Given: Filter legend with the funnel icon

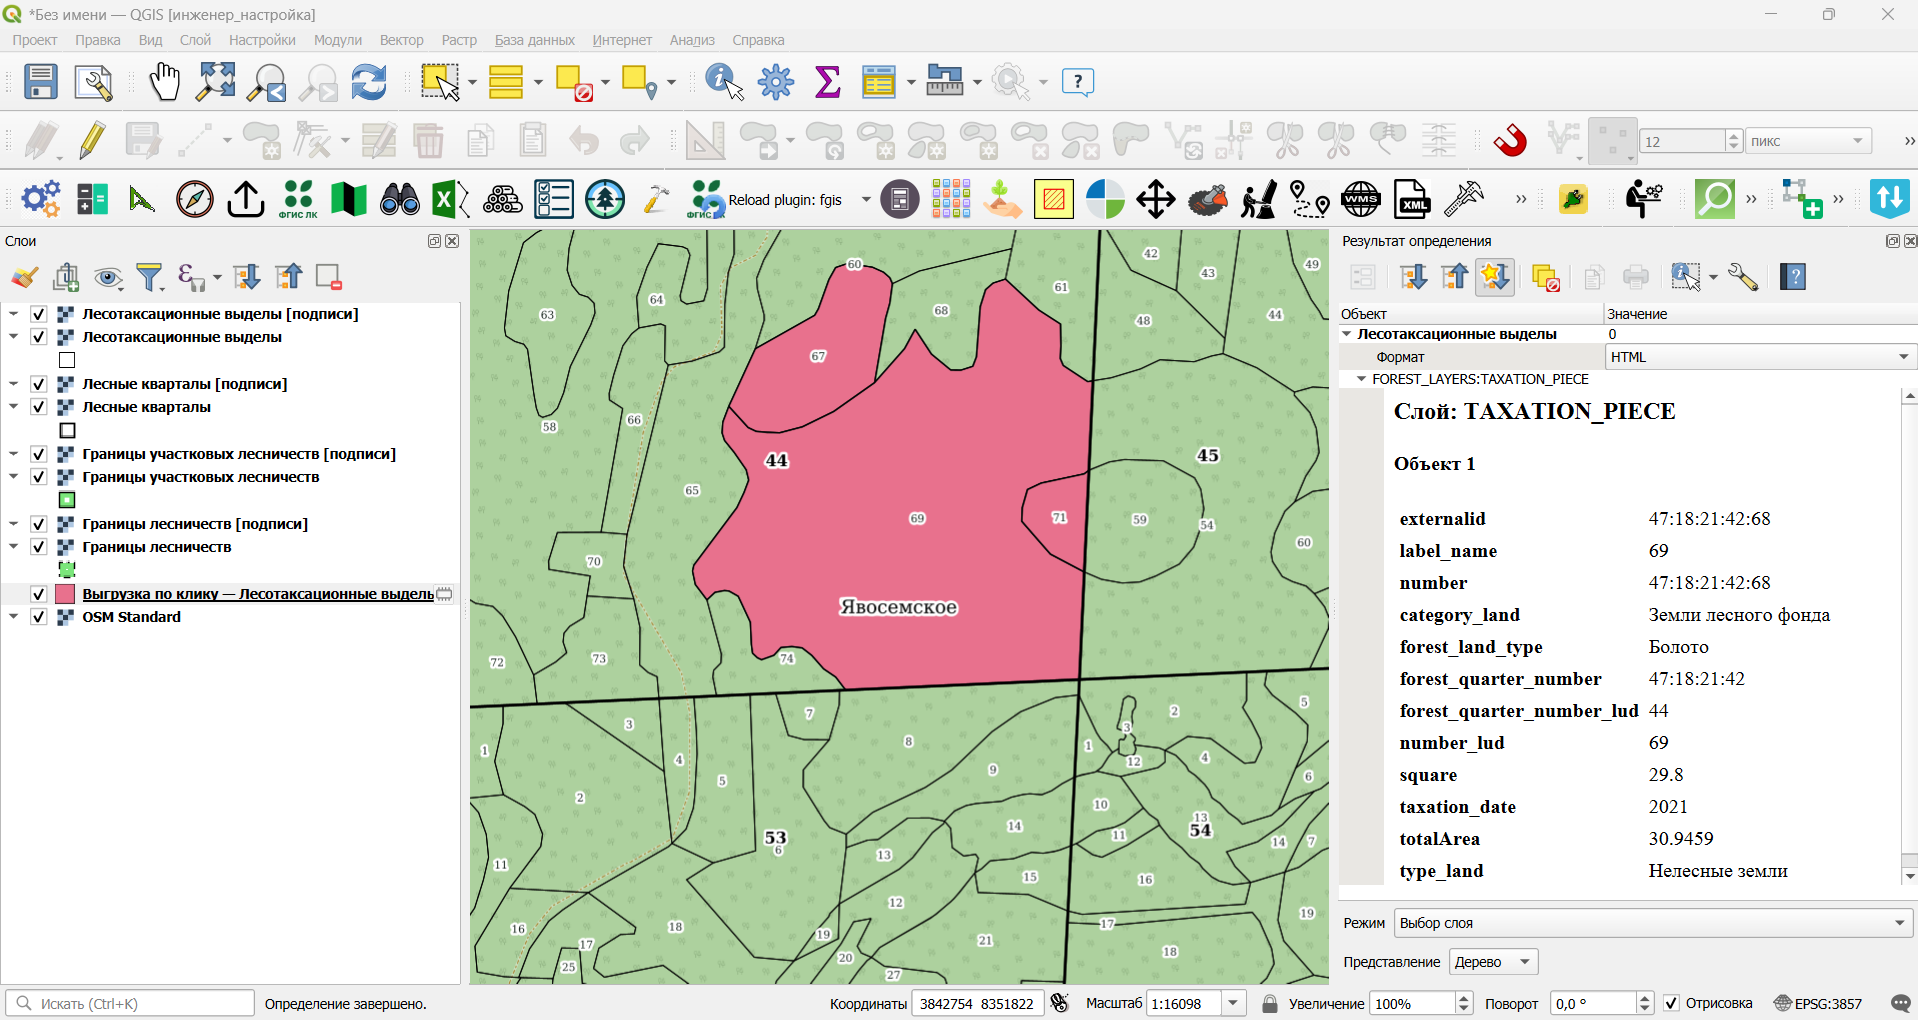Looking at the screenshot, I should 150,277.
